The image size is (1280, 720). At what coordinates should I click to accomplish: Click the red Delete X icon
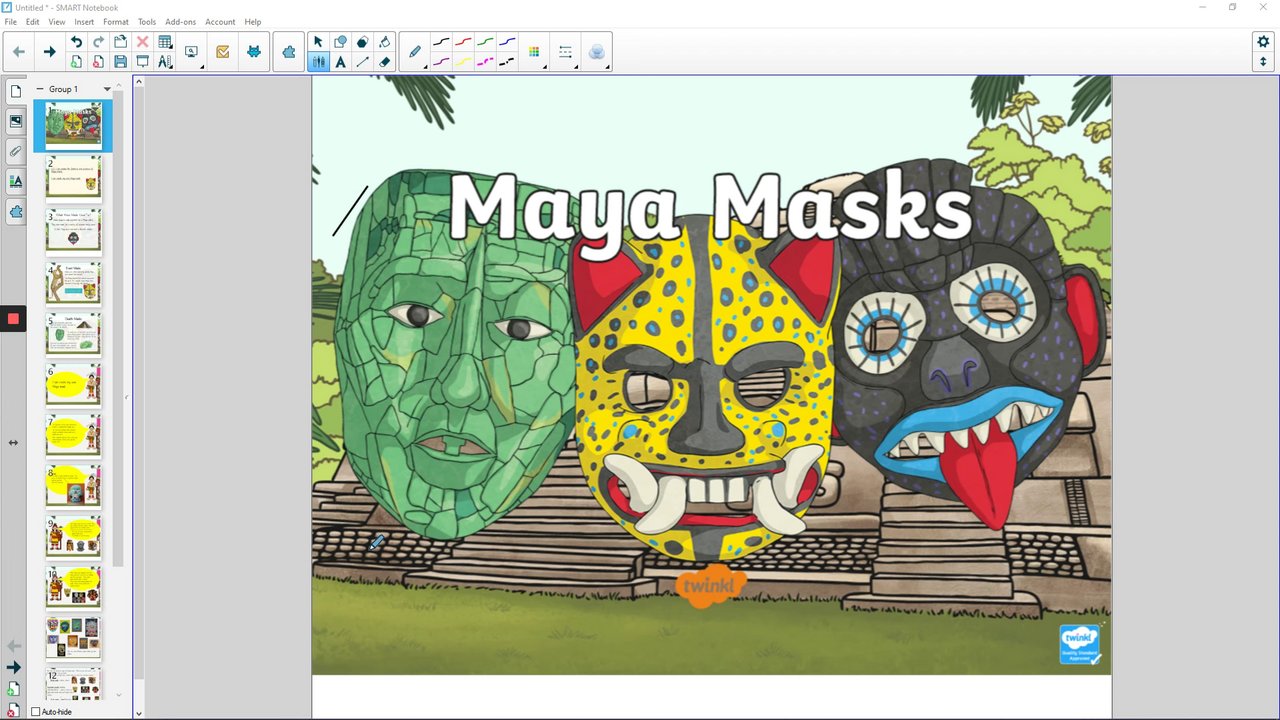(x=142, y=42)
